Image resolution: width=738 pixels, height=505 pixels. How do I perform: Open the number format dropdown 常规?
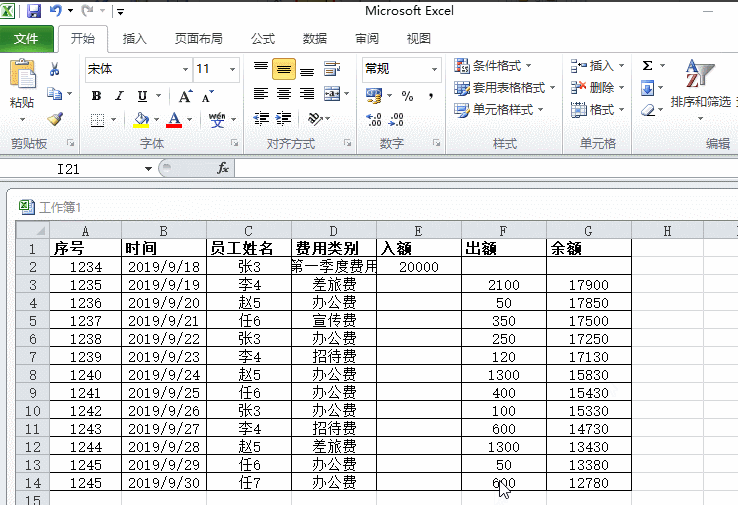tap(434, 69)
